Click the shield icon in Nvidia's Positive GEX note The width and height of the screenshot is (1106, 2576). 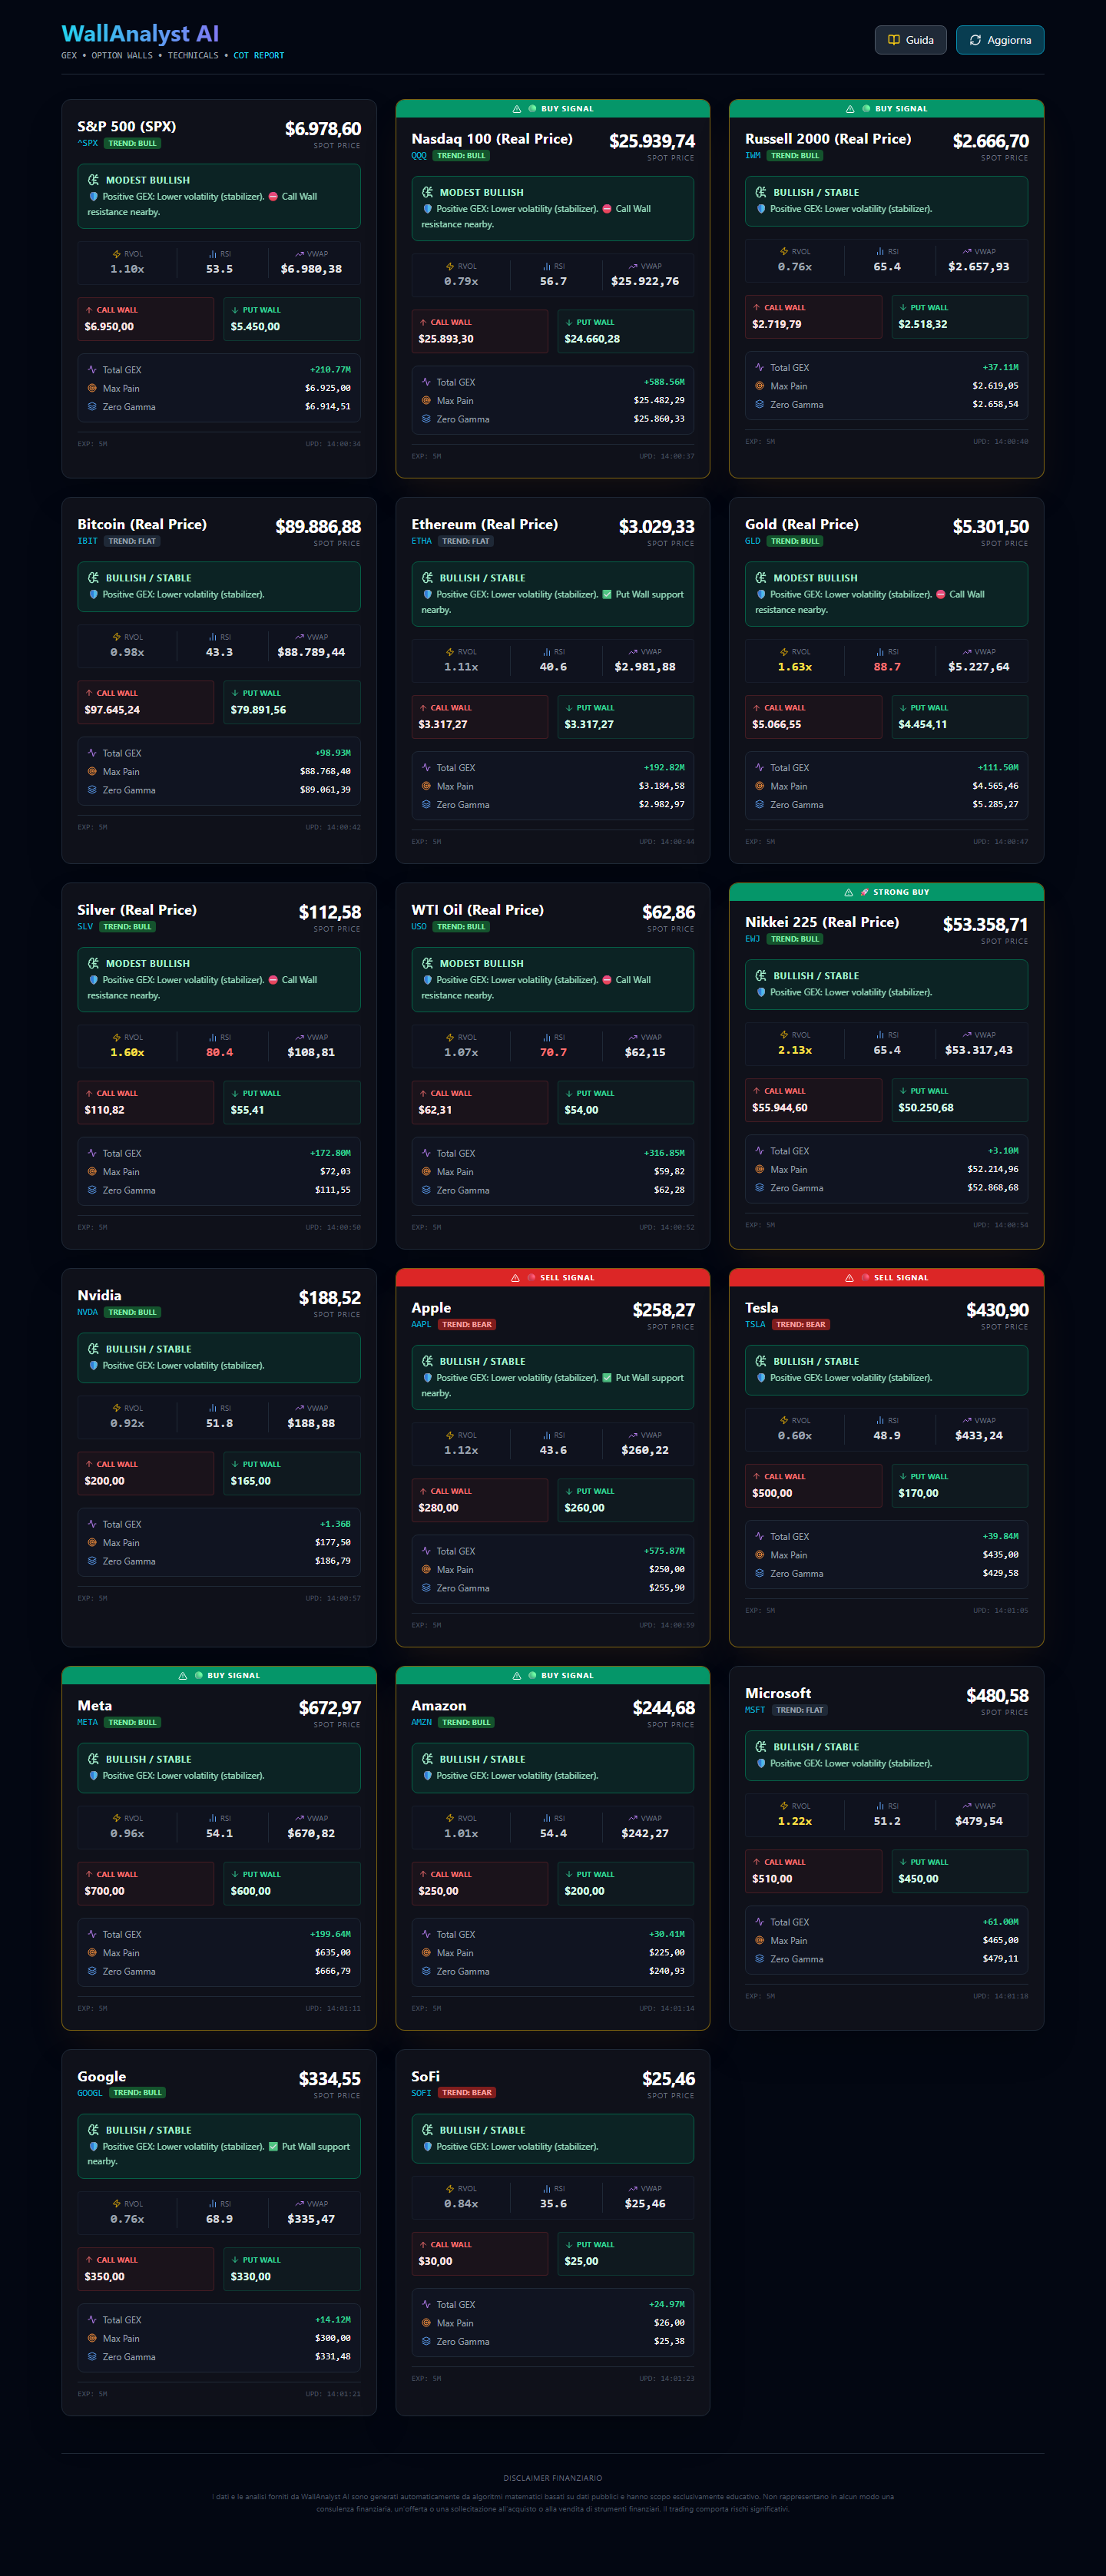(94, 1365)
